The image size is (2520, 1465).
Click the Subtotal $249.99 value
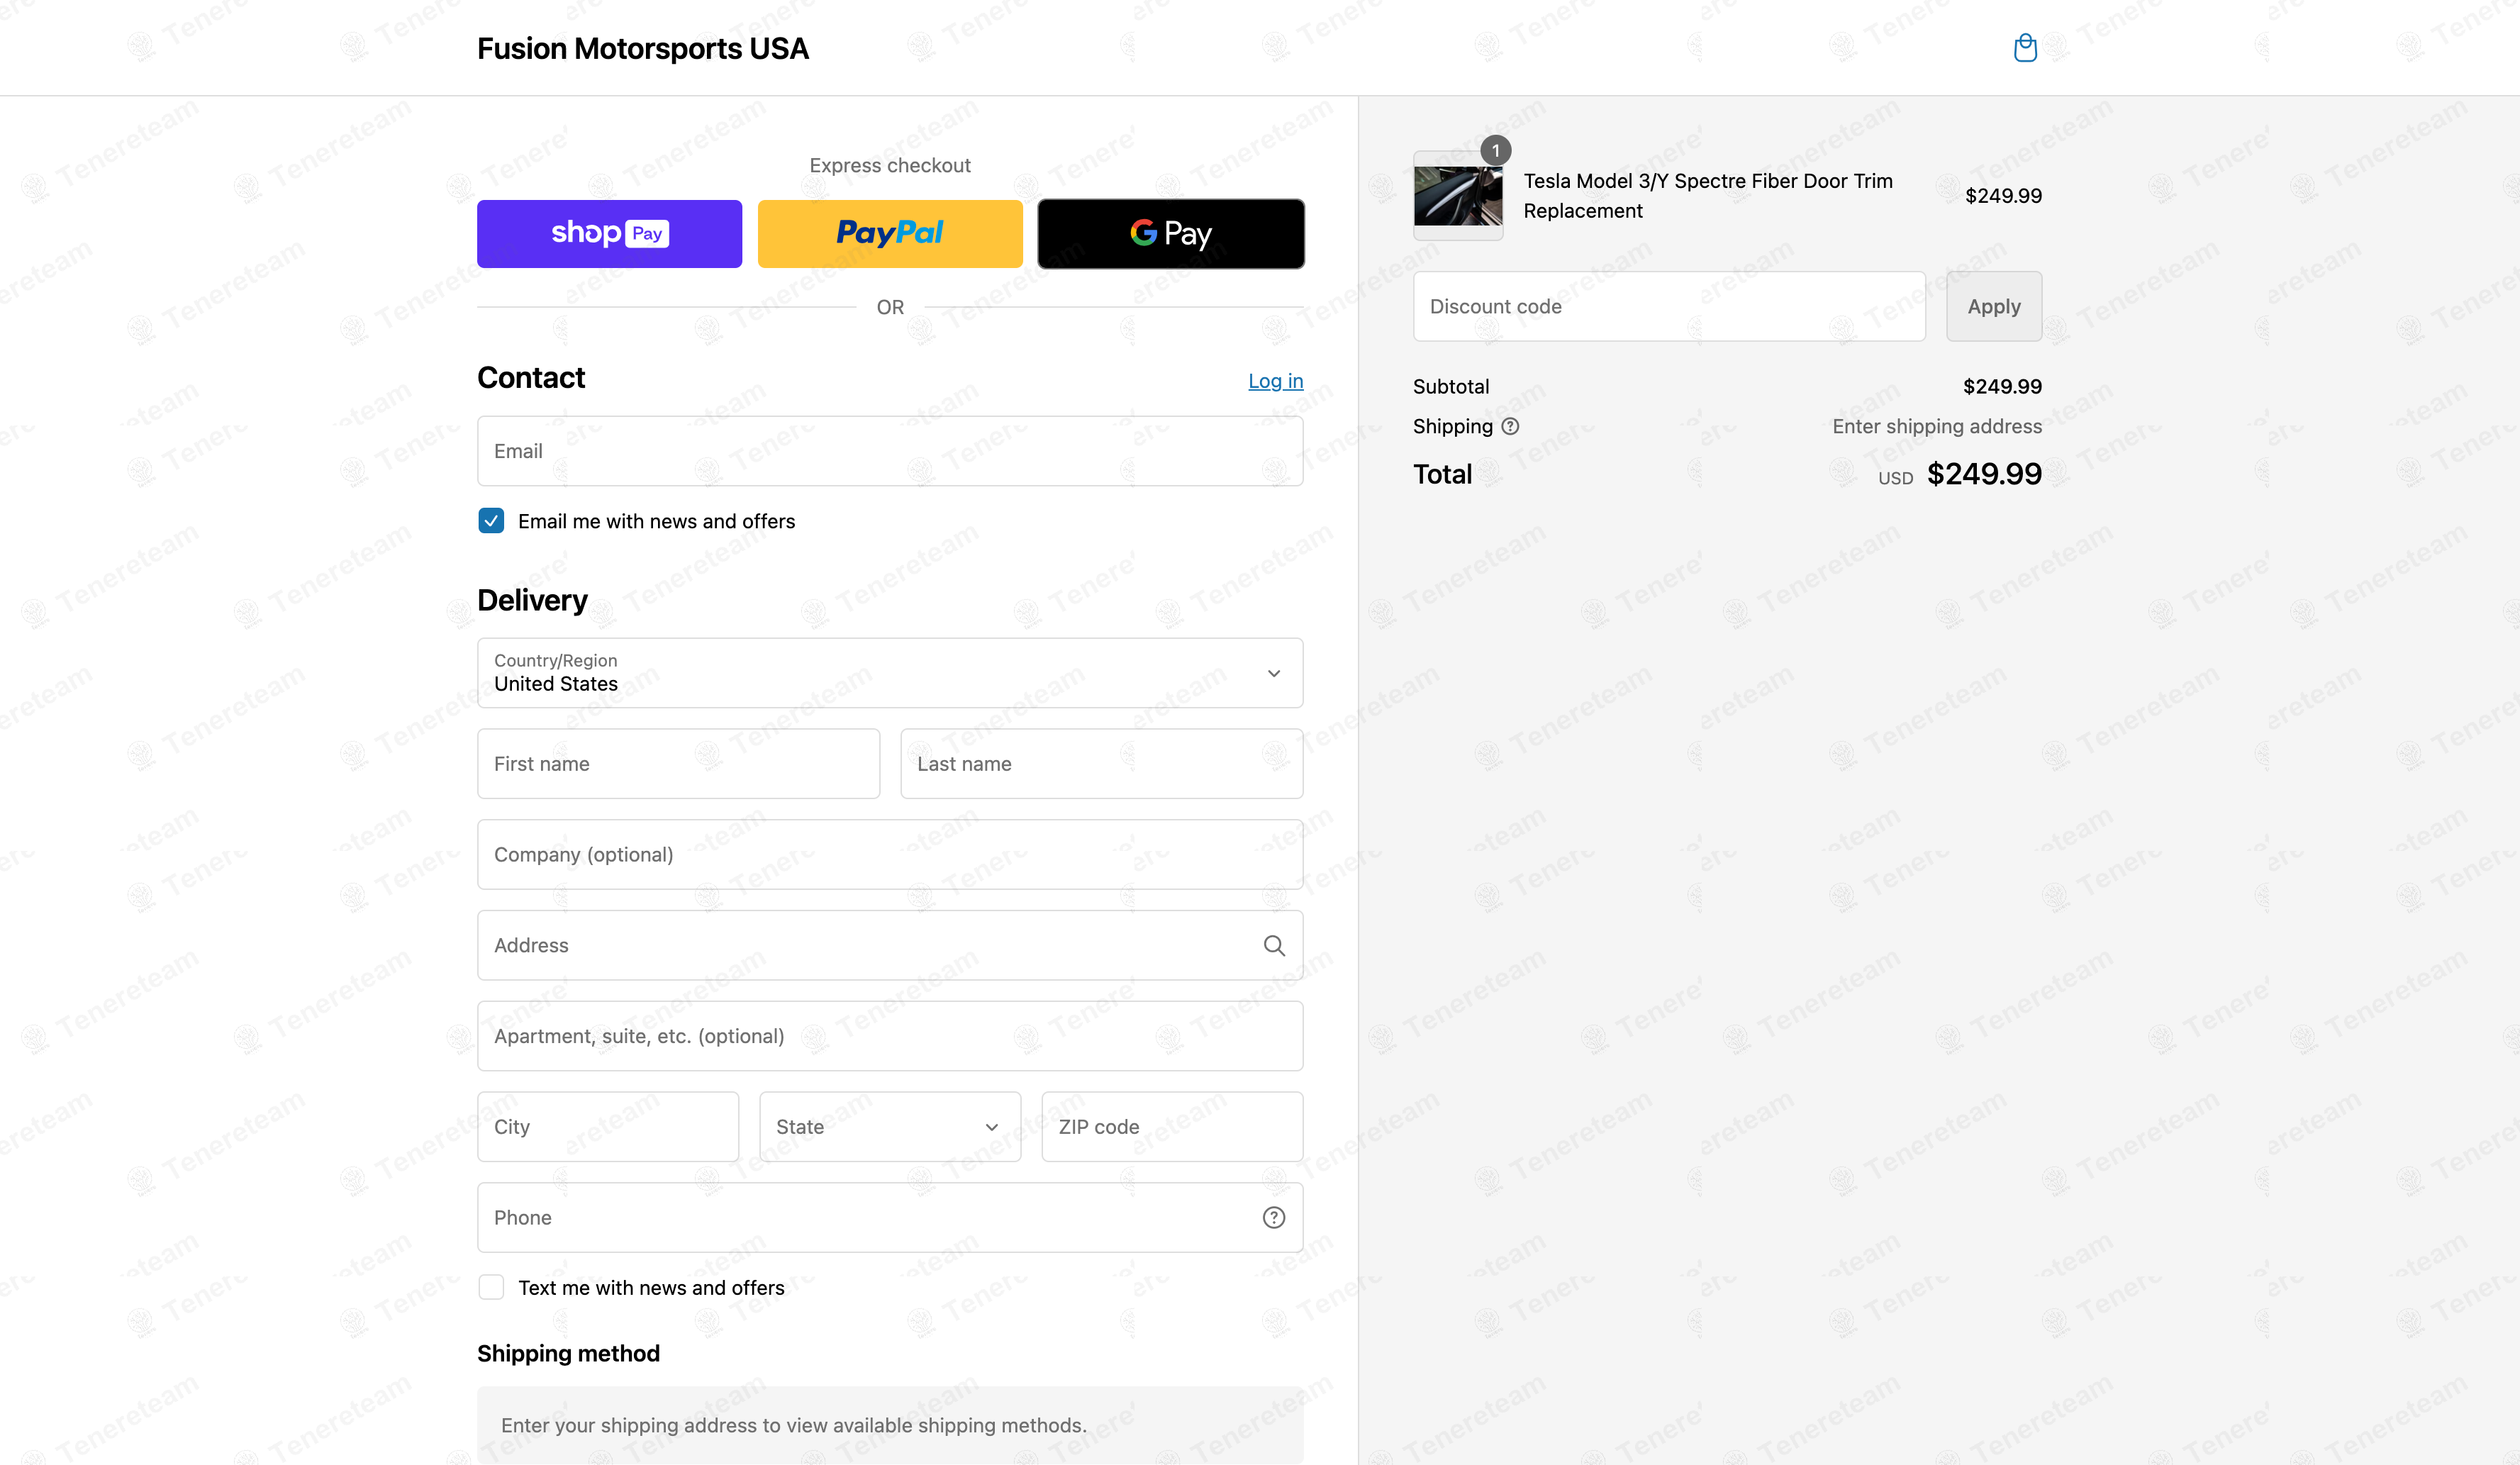coord(2002,386)
